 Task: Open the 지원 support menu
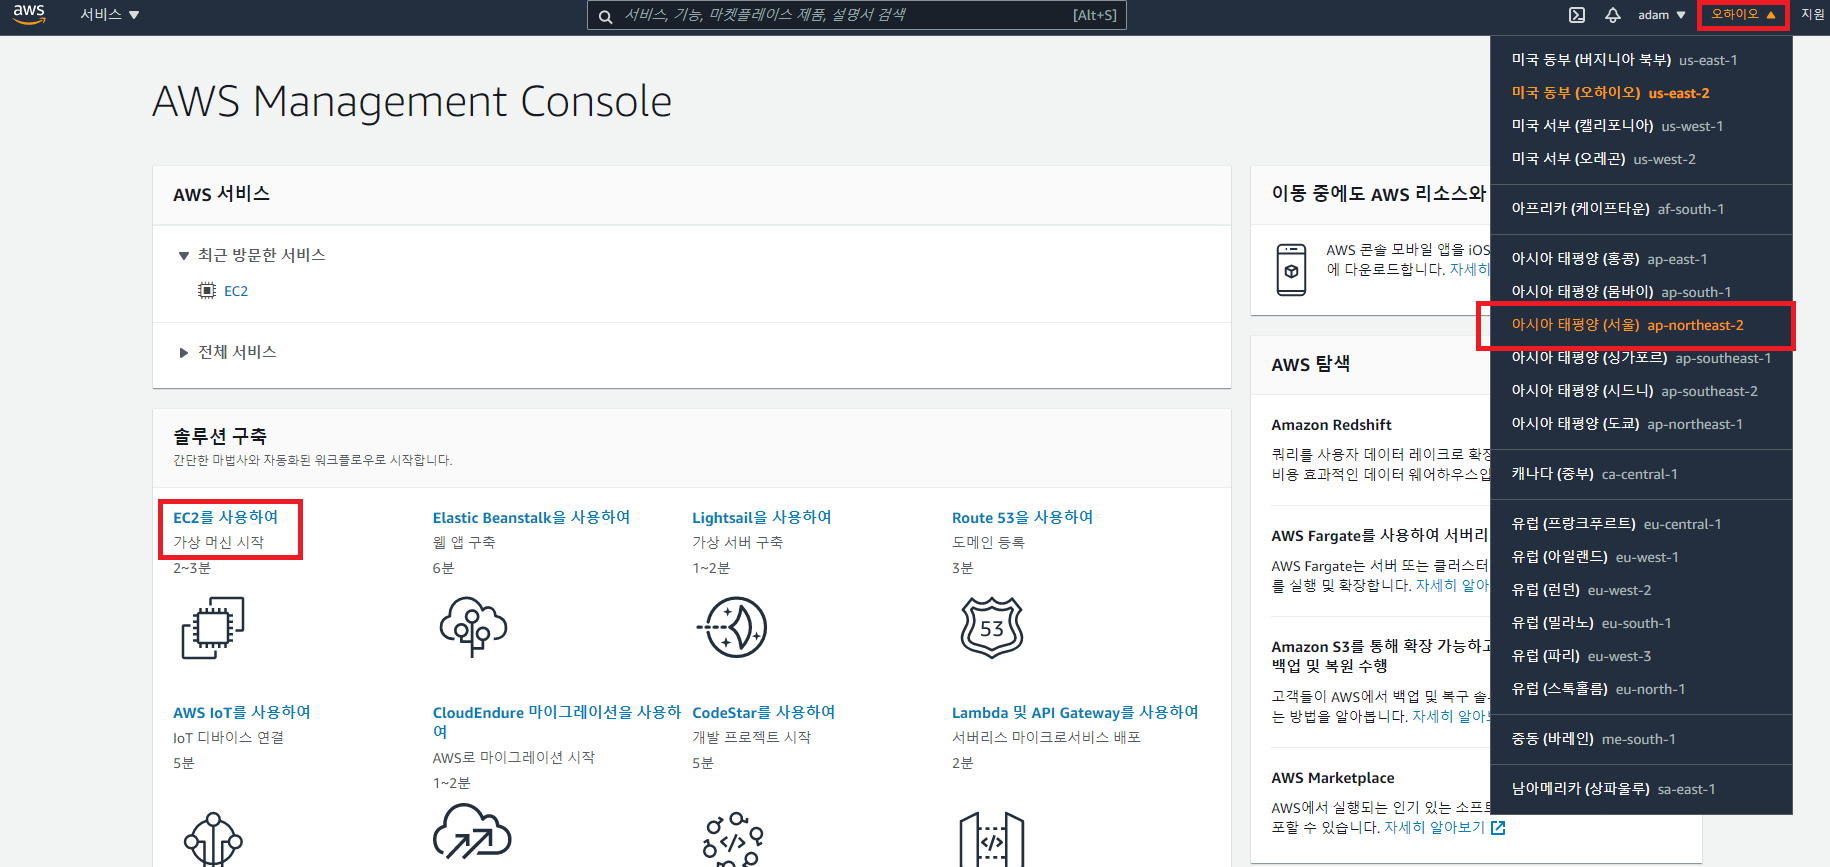point(1812,15)
